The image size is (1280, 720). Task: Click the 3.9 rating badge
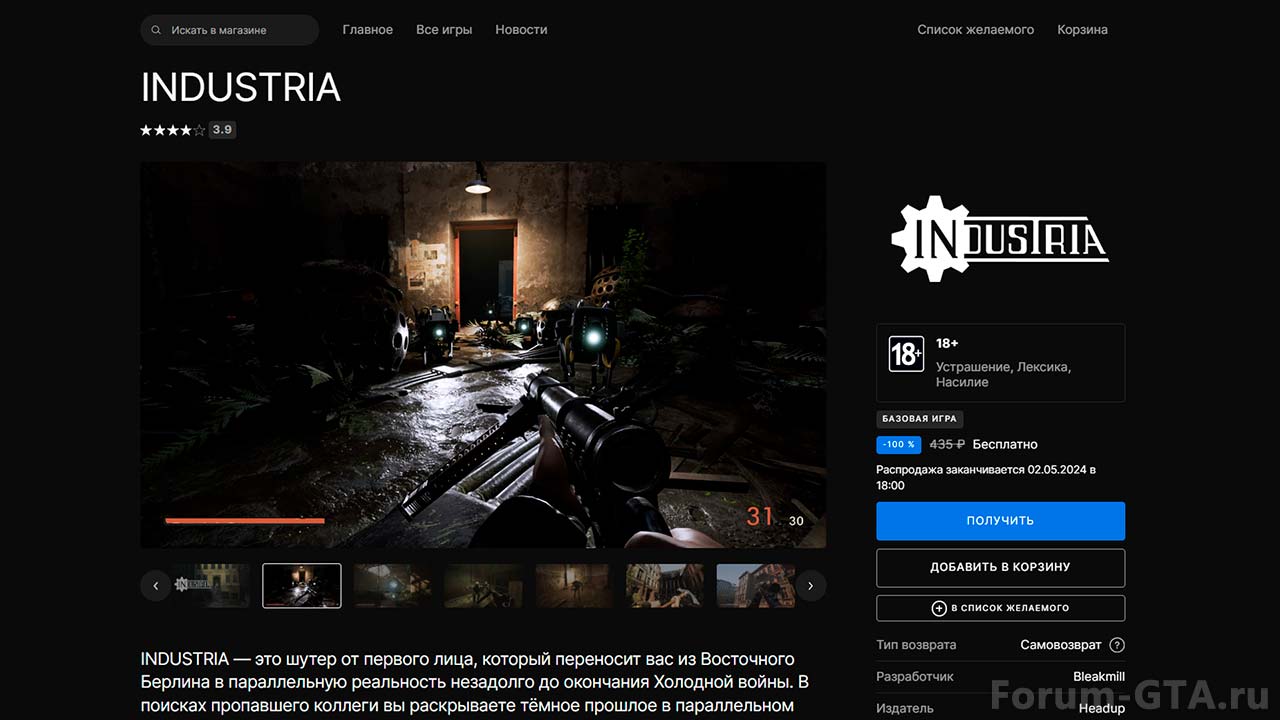(222, 130)
